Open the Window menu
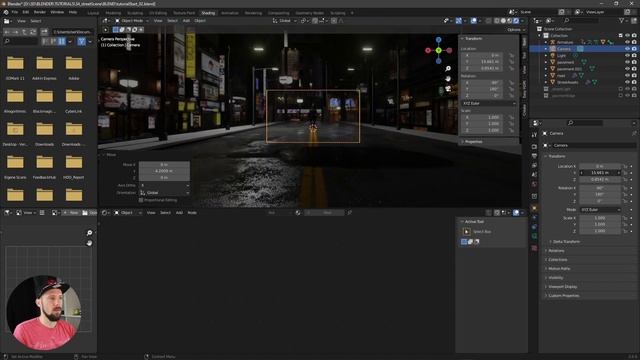This screenshot has height=360, width=640. 57,12
